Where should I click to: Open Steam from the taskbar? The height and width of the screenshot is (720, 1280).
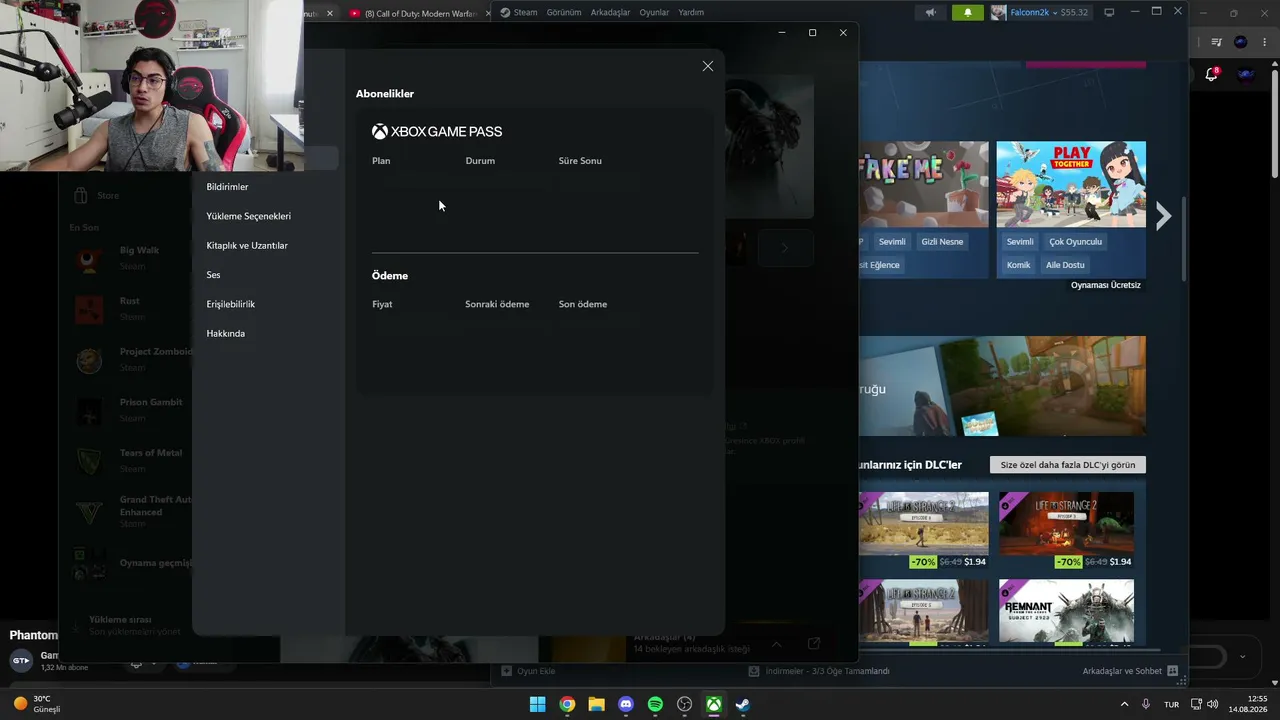(x=743, y=704)
